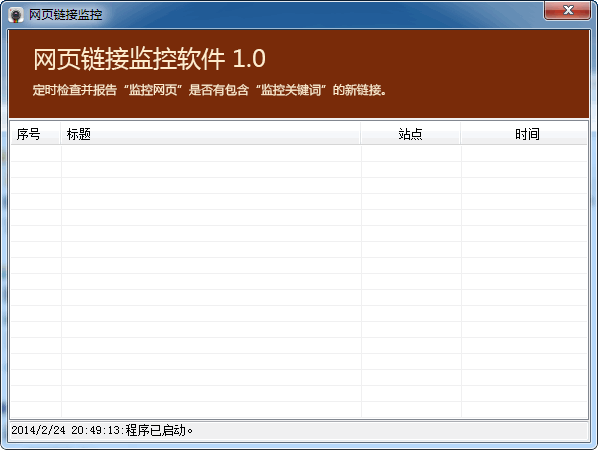Click empty brown banner area right of heading

427,59
